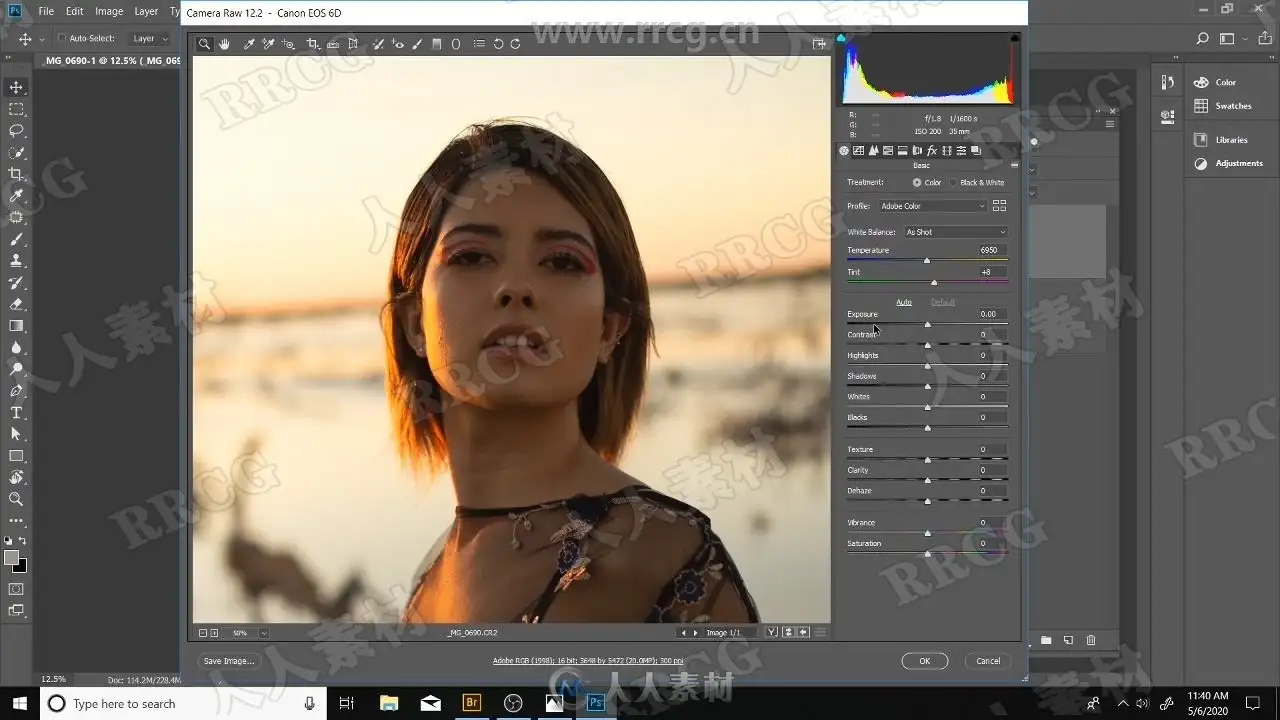Viewport: 1280px width, 720px height.
Task: Select the Zoom tool in Camera Raw toolbar
Action: [x=204, y=44]
